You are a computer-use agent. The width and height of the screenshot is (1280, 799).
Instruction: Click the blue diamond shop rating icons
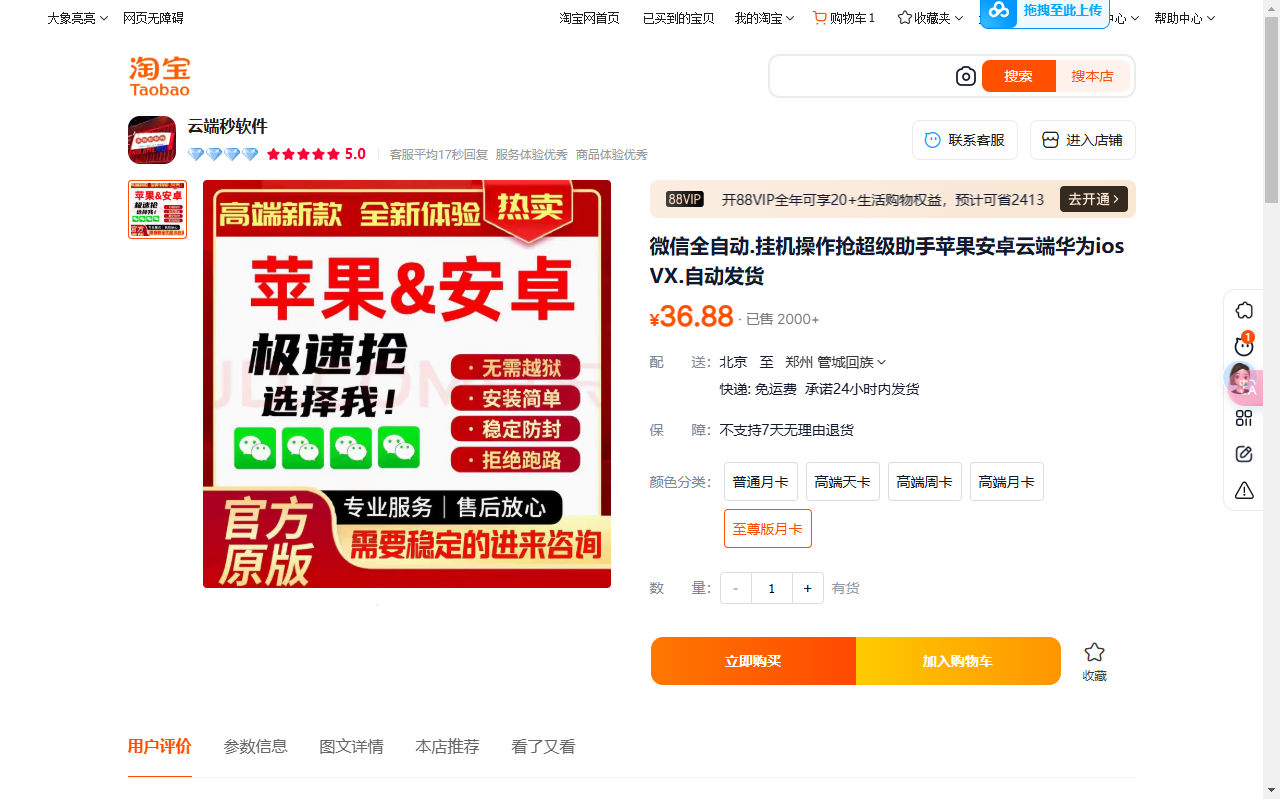pyautogui.click(x=223, y=155)
